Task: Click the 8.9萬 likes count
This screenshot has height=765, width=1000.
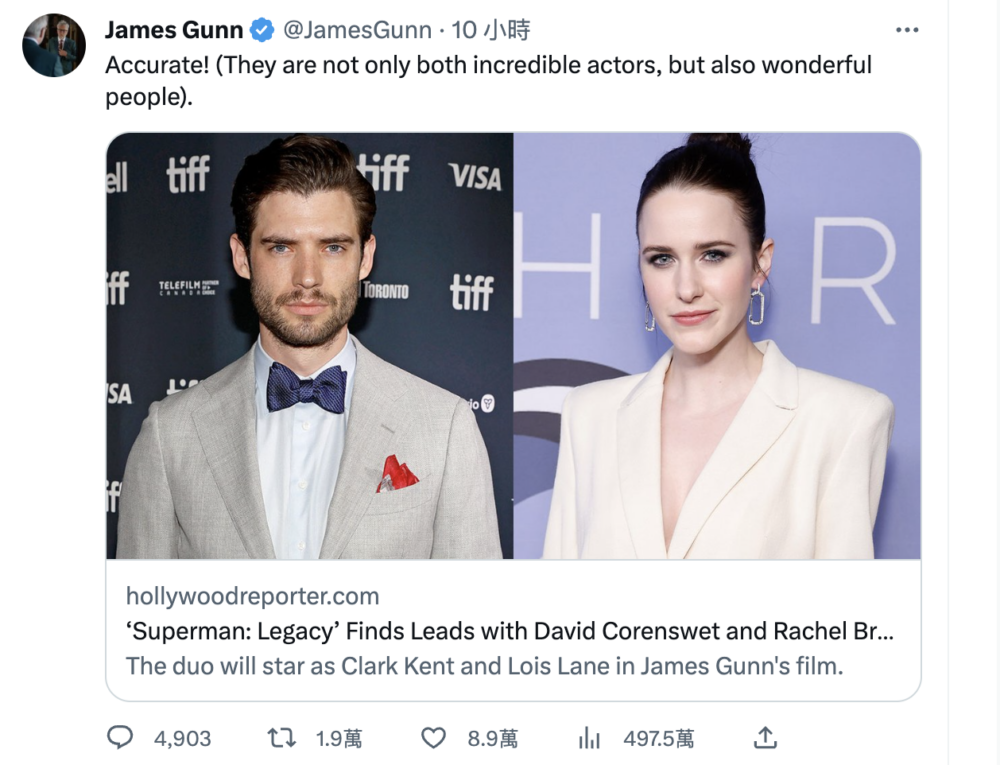Action: pyautogui.click(x=492, y=739)
